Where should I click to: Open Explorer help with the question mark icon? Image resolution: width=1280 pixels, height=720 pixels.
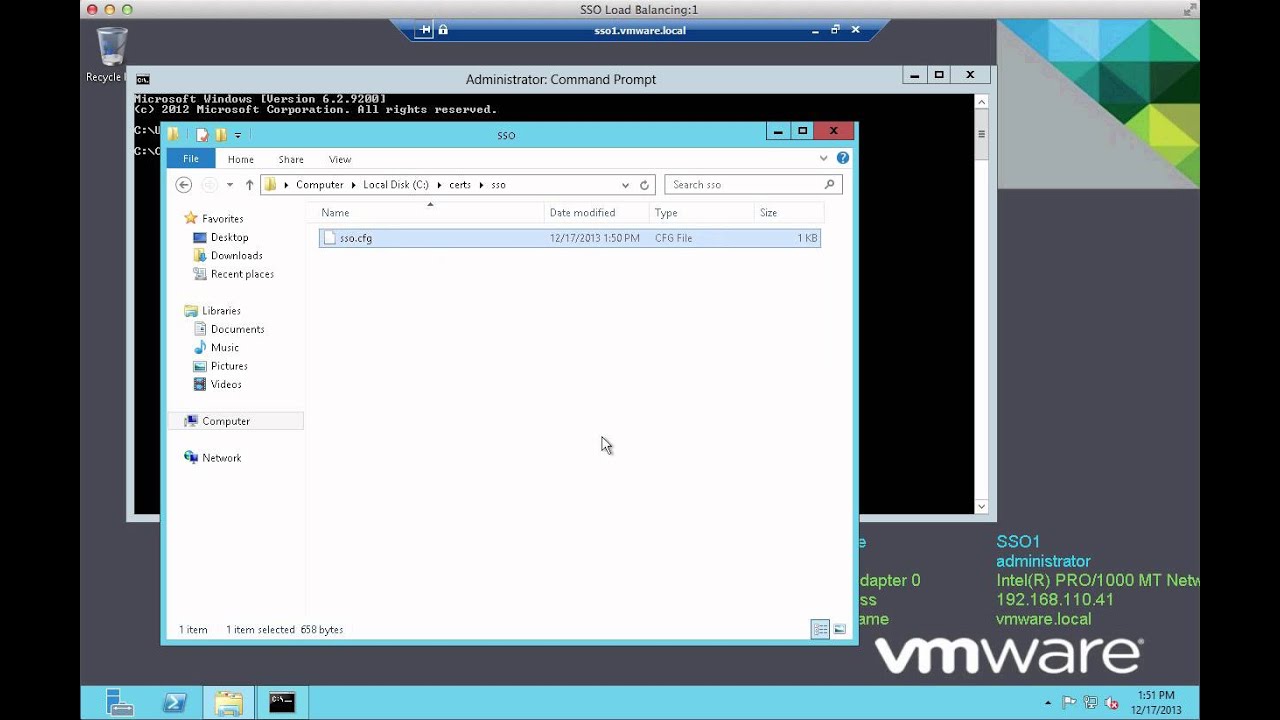coord(843,158)
